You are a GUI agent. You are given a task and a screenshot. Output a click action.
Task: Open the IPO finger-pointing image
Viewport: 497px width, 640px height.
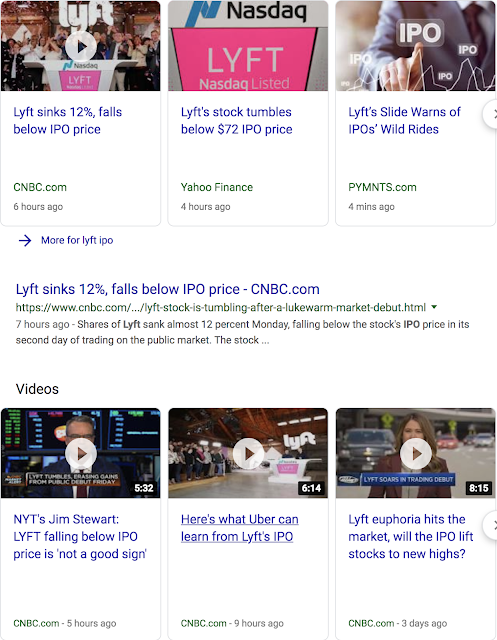(415, 46)
